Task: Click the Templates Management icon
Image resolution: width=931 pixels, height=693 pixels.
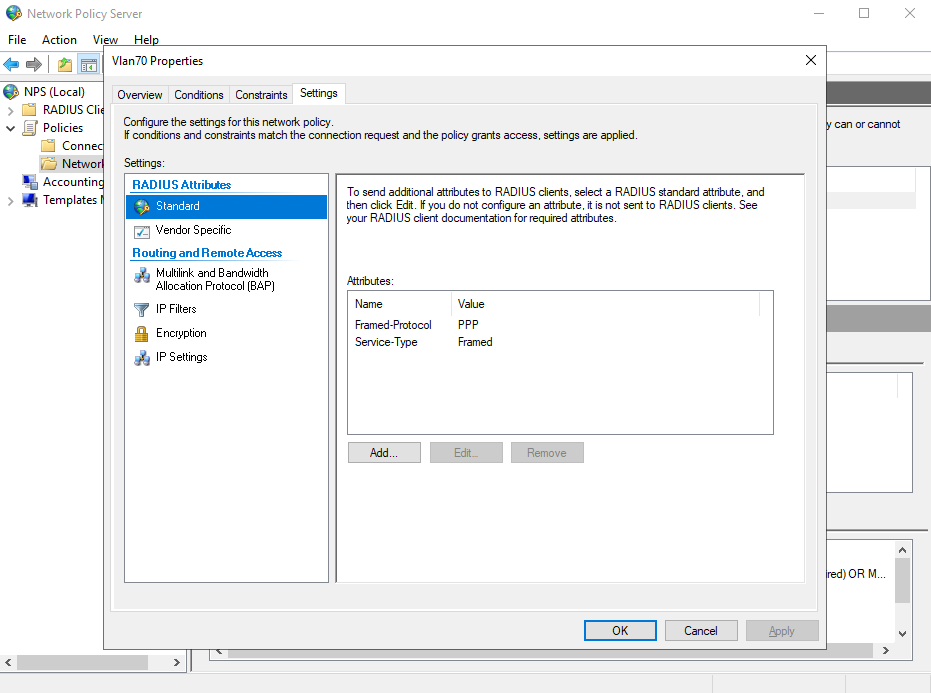Action: tap(30, 200)
